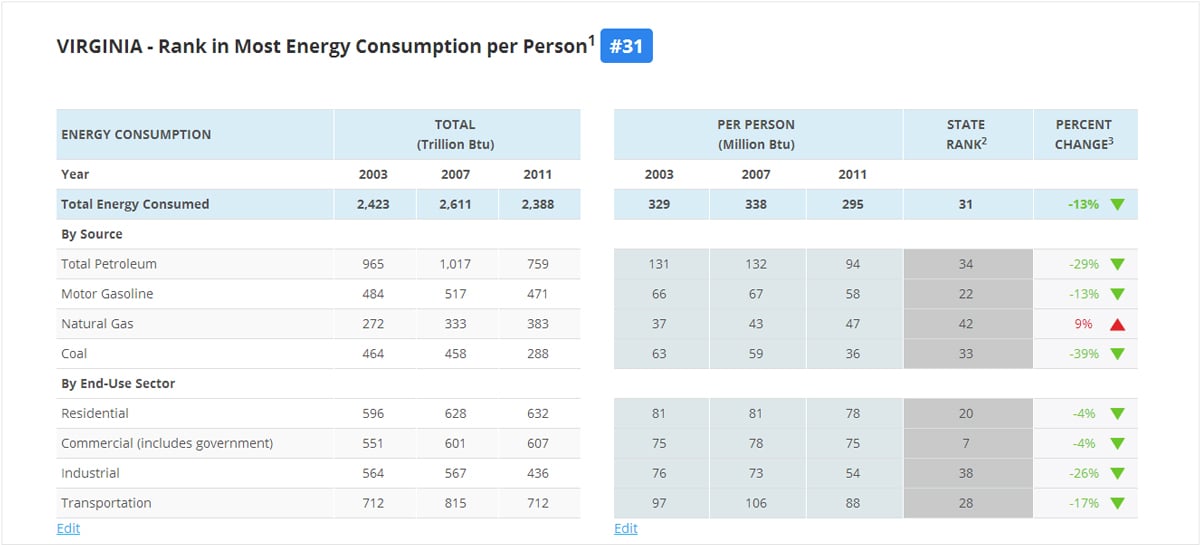Click the red up arrow for Natural Gas
This screenshot has height=545, width=1200.
point(1117,324)
